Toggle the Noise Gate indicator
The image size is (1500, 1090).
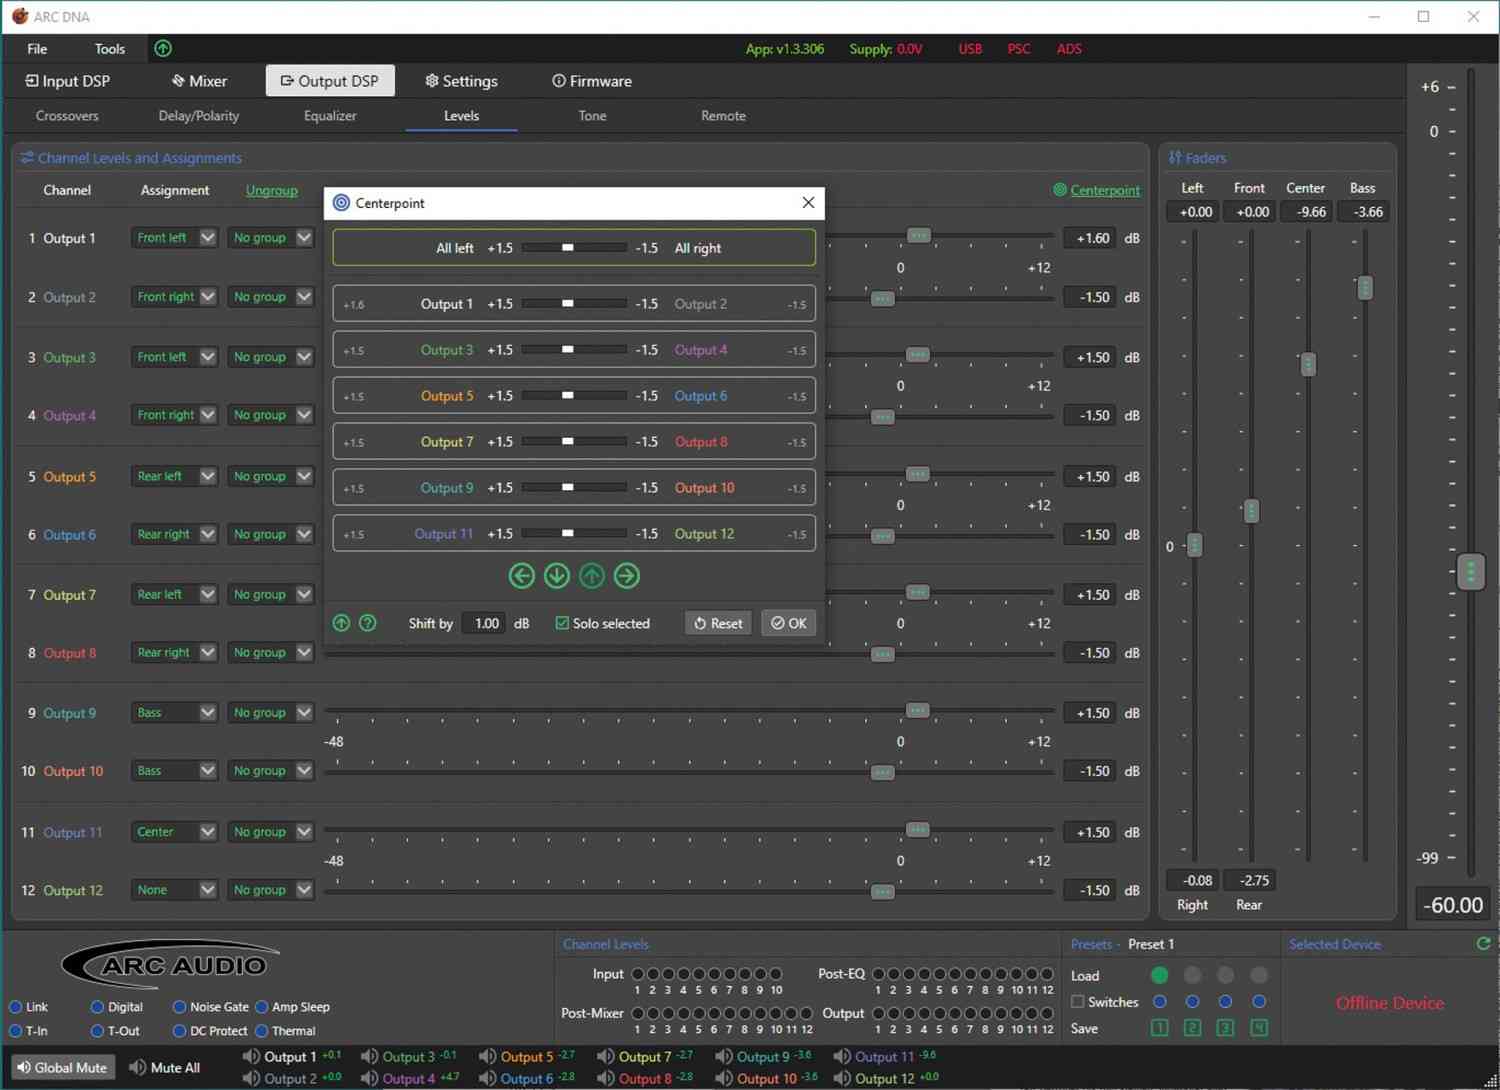pyautogui.click(x=179, y=1007)
